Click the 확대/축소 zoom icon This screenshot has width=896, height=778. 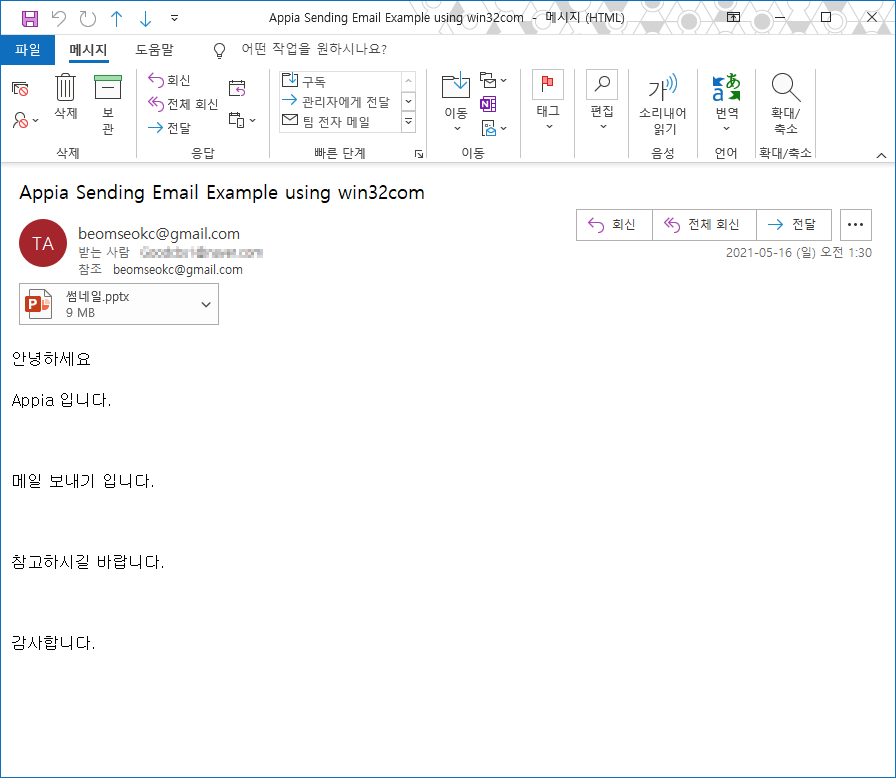click(786, 87)
